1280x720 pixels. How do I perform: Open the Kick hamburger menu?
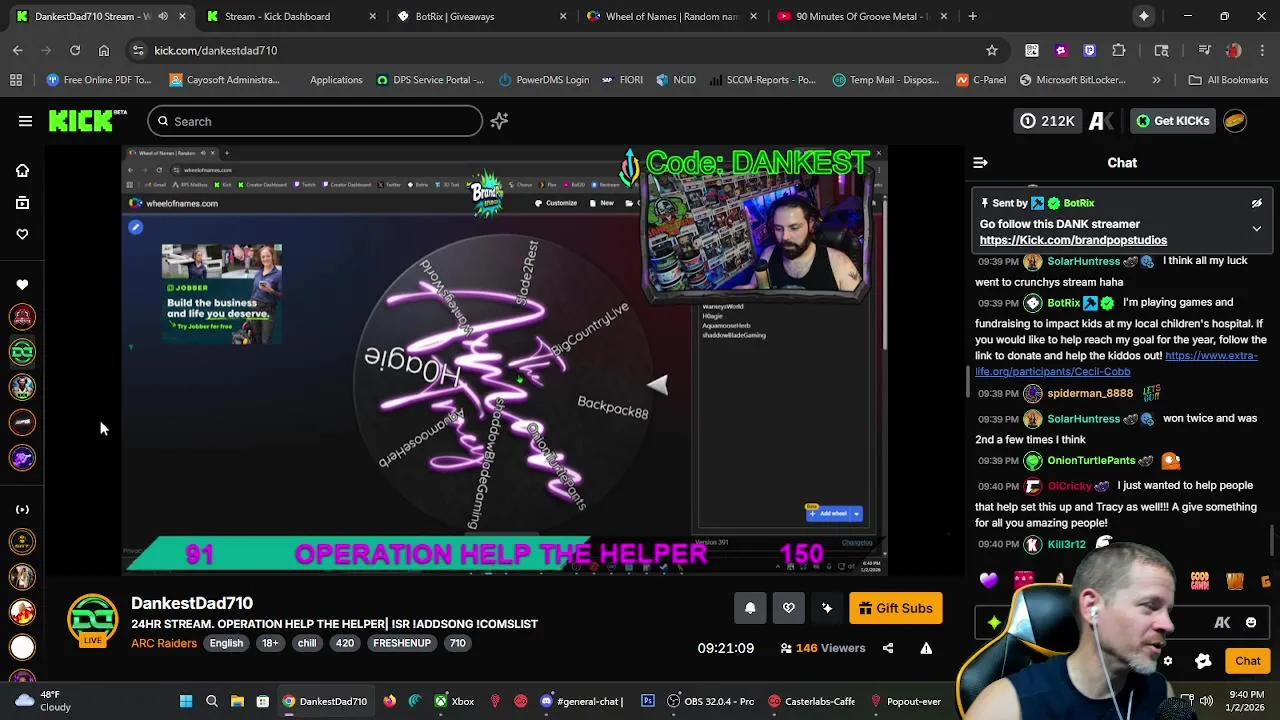tap(25, 121)
